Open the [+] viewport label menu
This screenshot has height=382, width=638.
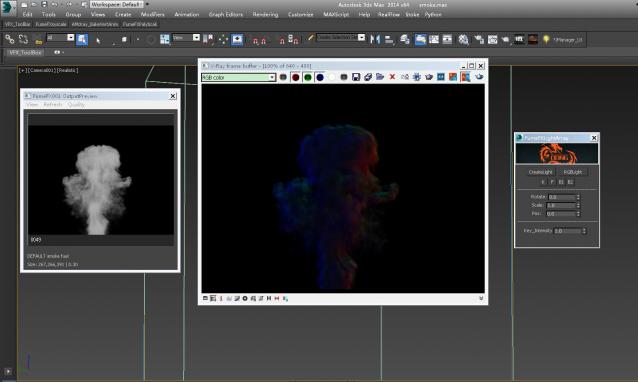[x=22, y=70]
